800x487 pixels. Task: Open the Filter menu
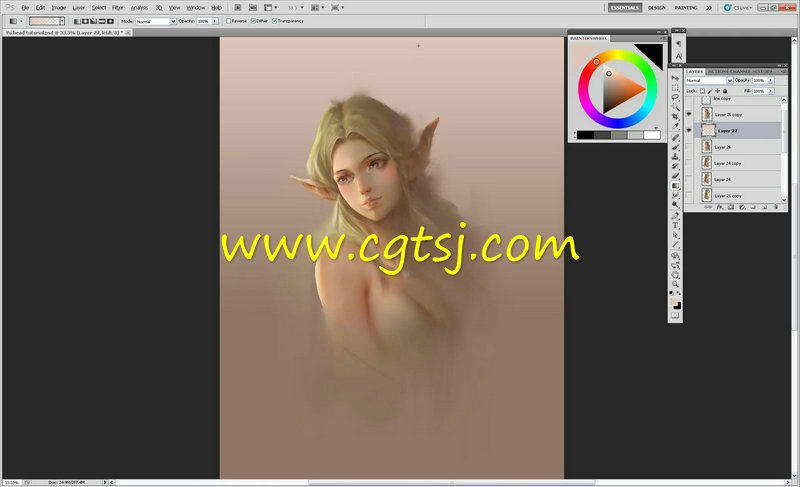[117, 8]
